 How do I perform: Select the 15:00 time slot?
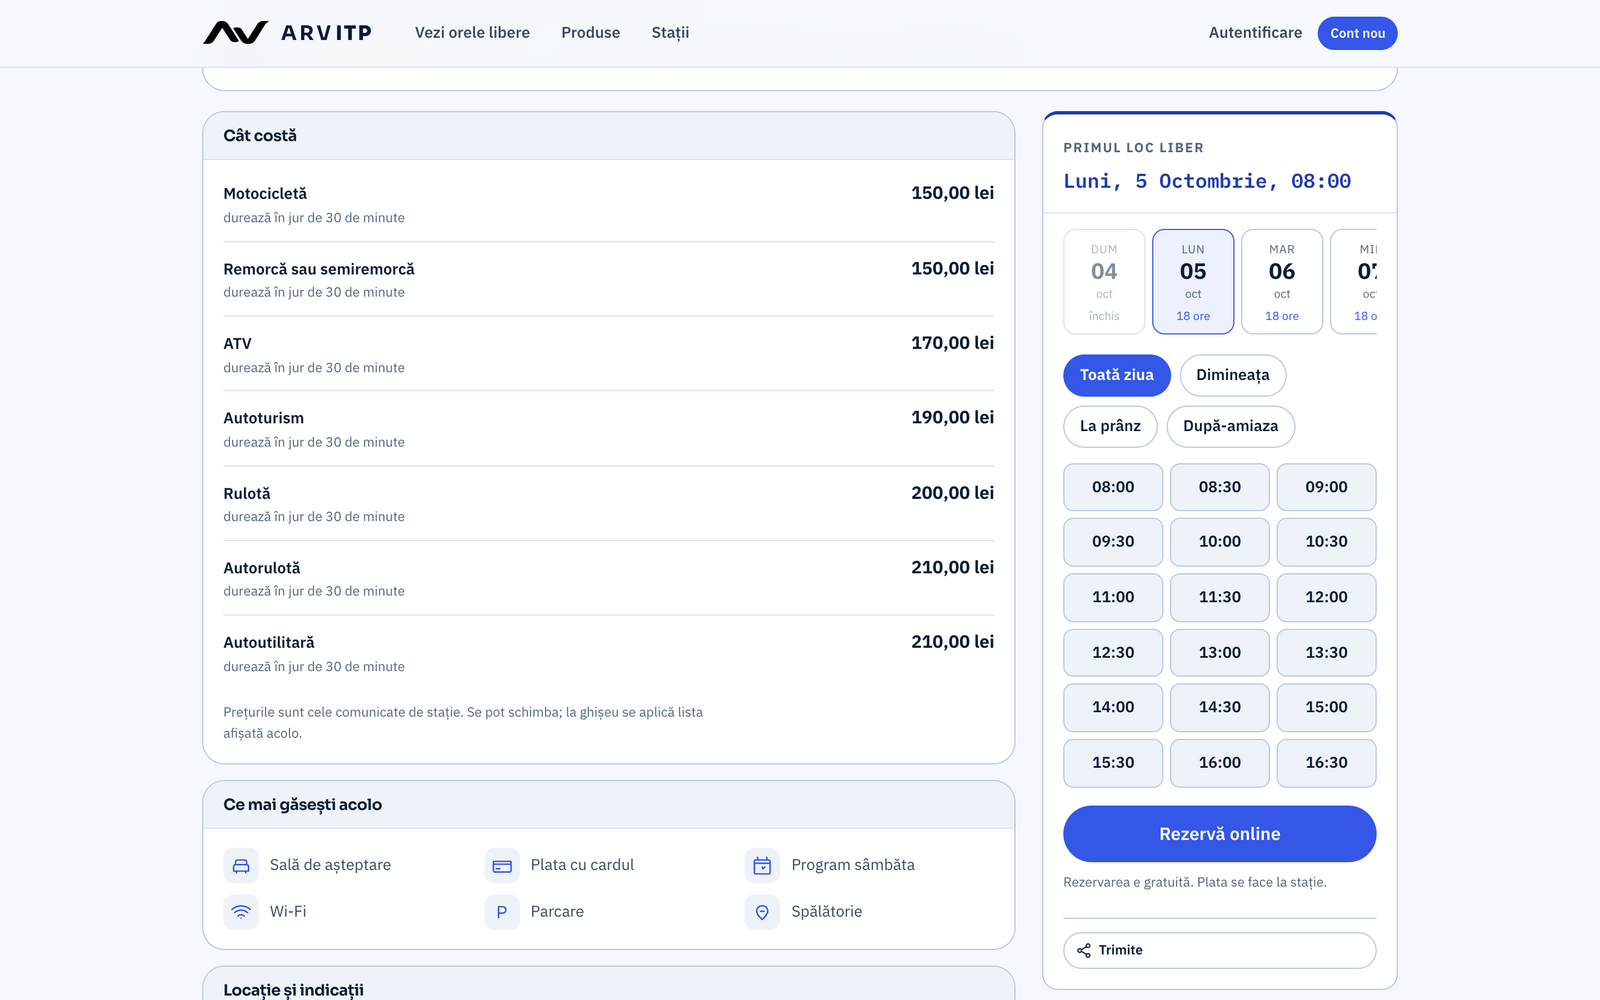1326,707
